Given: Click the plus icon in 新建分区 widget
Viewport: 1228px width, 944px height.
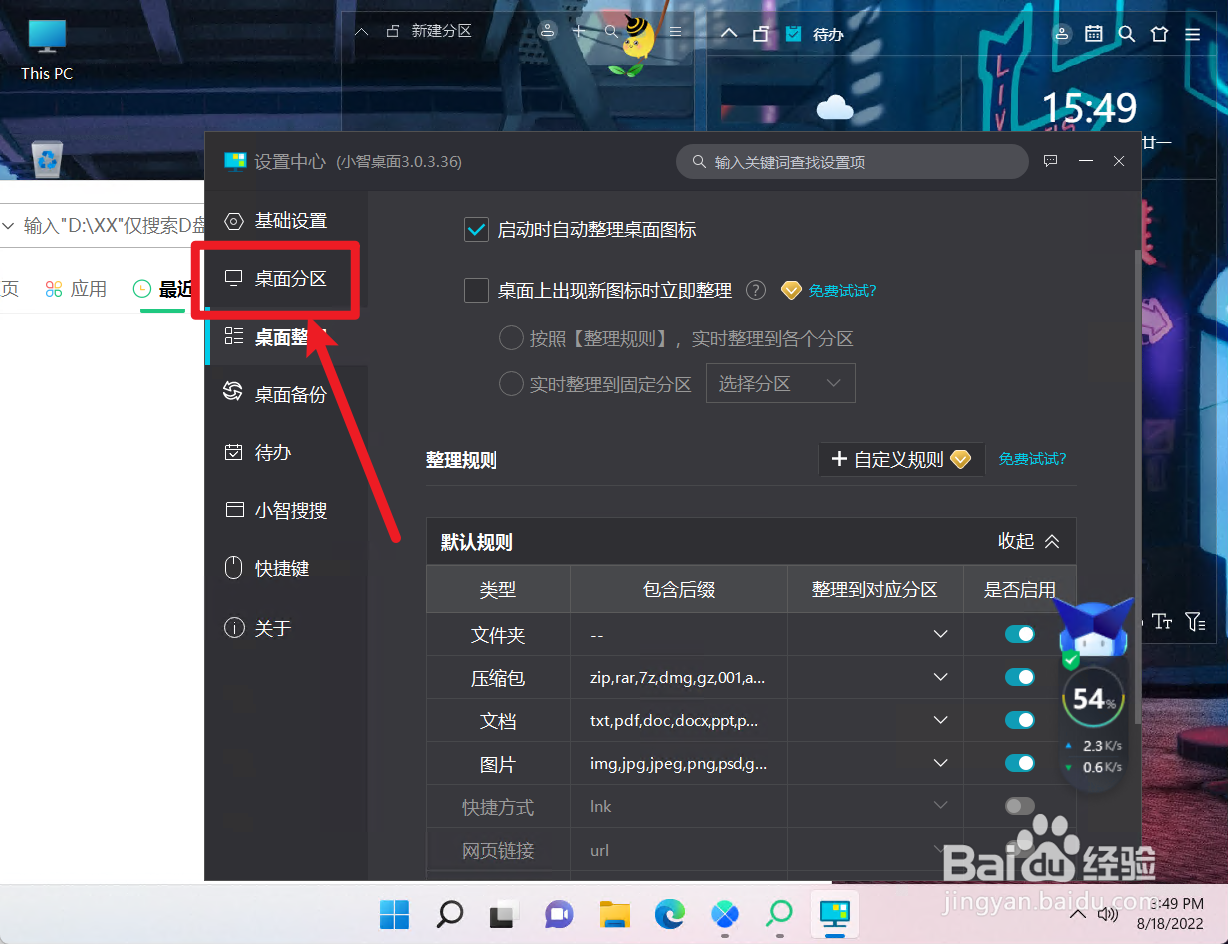Looking at the screenshot, I should (x=578, y=32).
